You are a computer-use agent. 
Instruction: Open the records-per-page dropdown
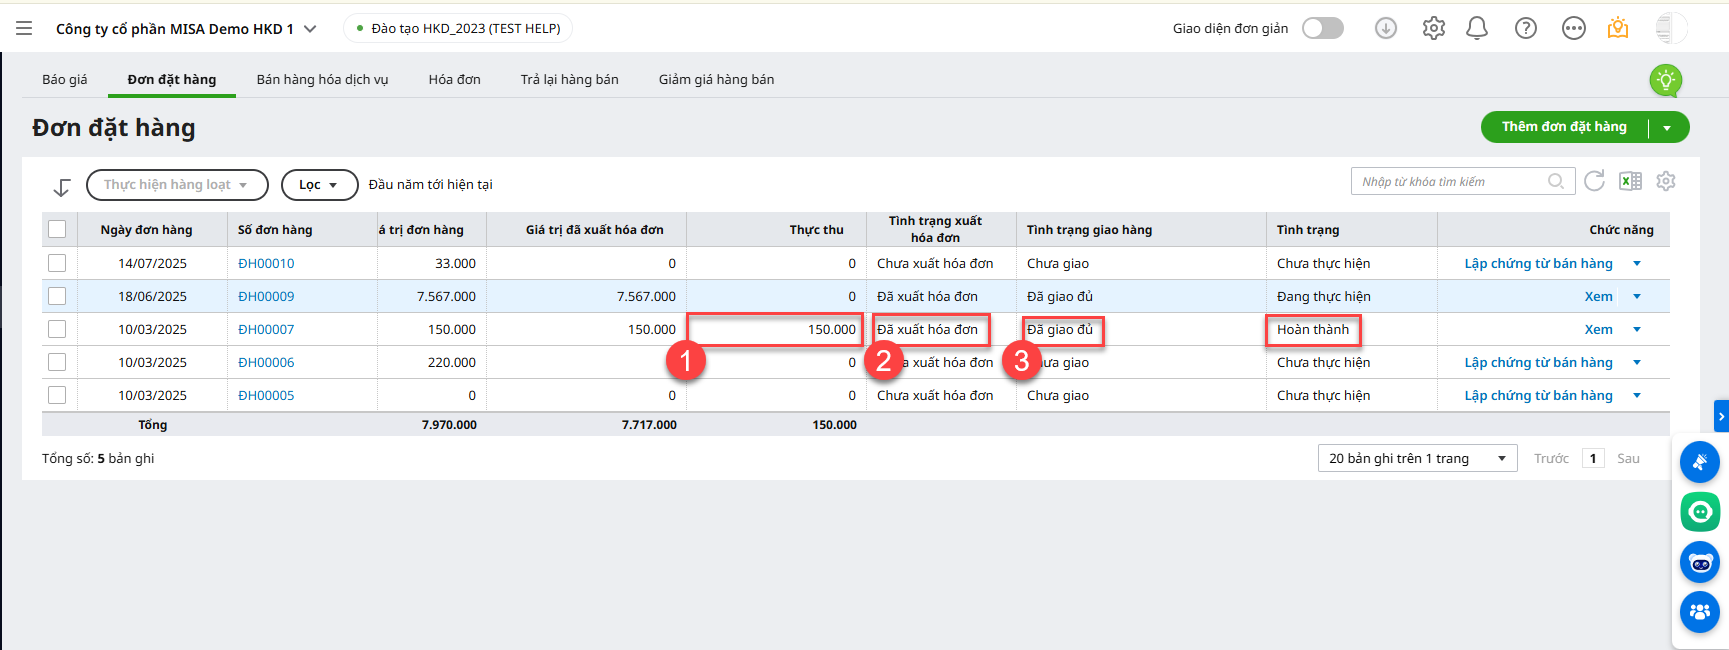pyautogui.click(x=1417, y=458)
